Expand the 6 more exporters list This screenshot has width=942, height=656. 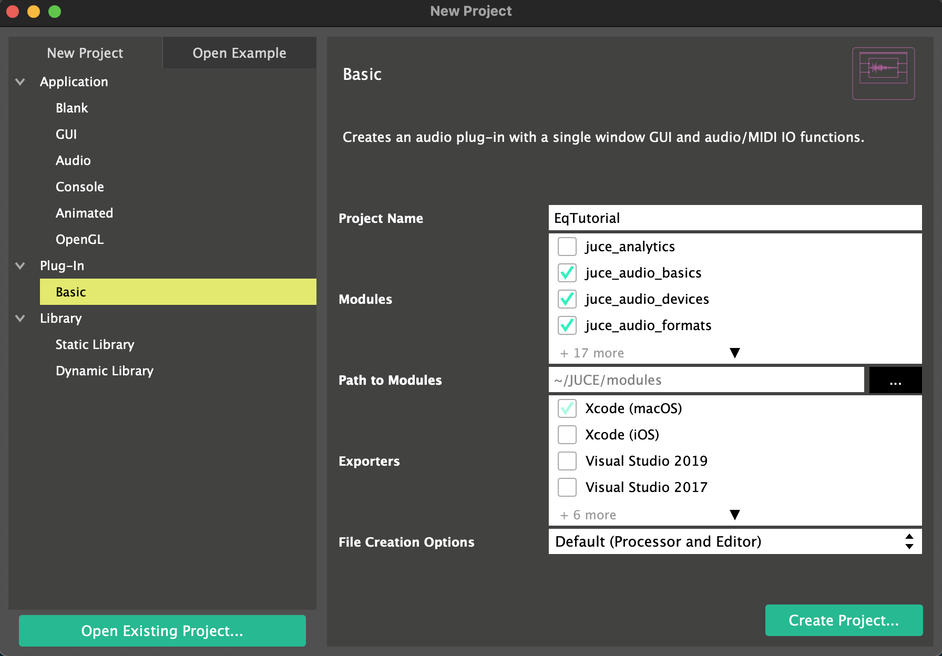pos(734,515)
